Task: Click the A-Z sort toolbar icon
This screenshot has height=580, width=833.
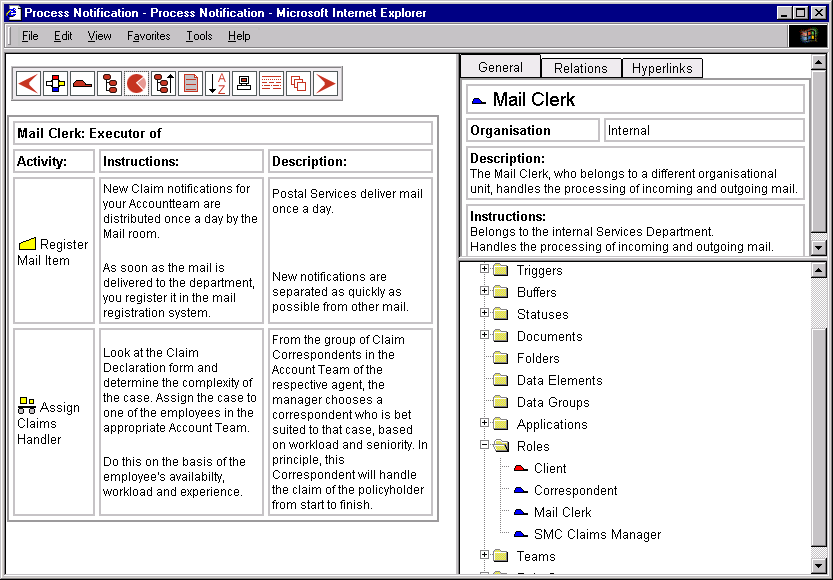Action: coord(217,83)
